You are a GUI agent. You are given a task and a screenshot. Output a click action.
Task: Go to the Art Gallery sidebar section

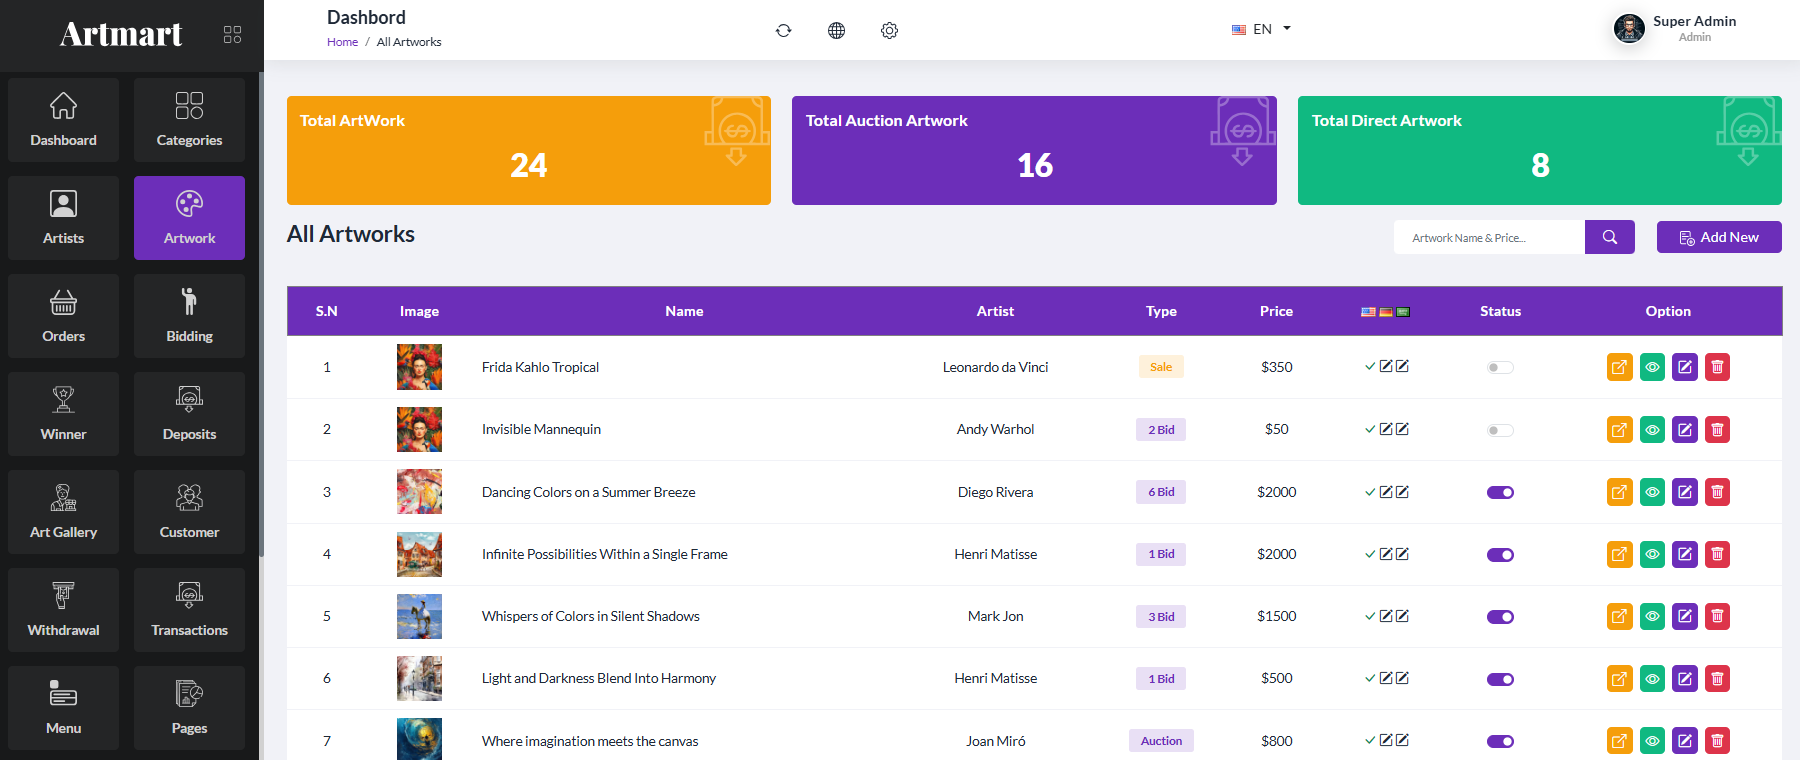click(x=63, y=512)
